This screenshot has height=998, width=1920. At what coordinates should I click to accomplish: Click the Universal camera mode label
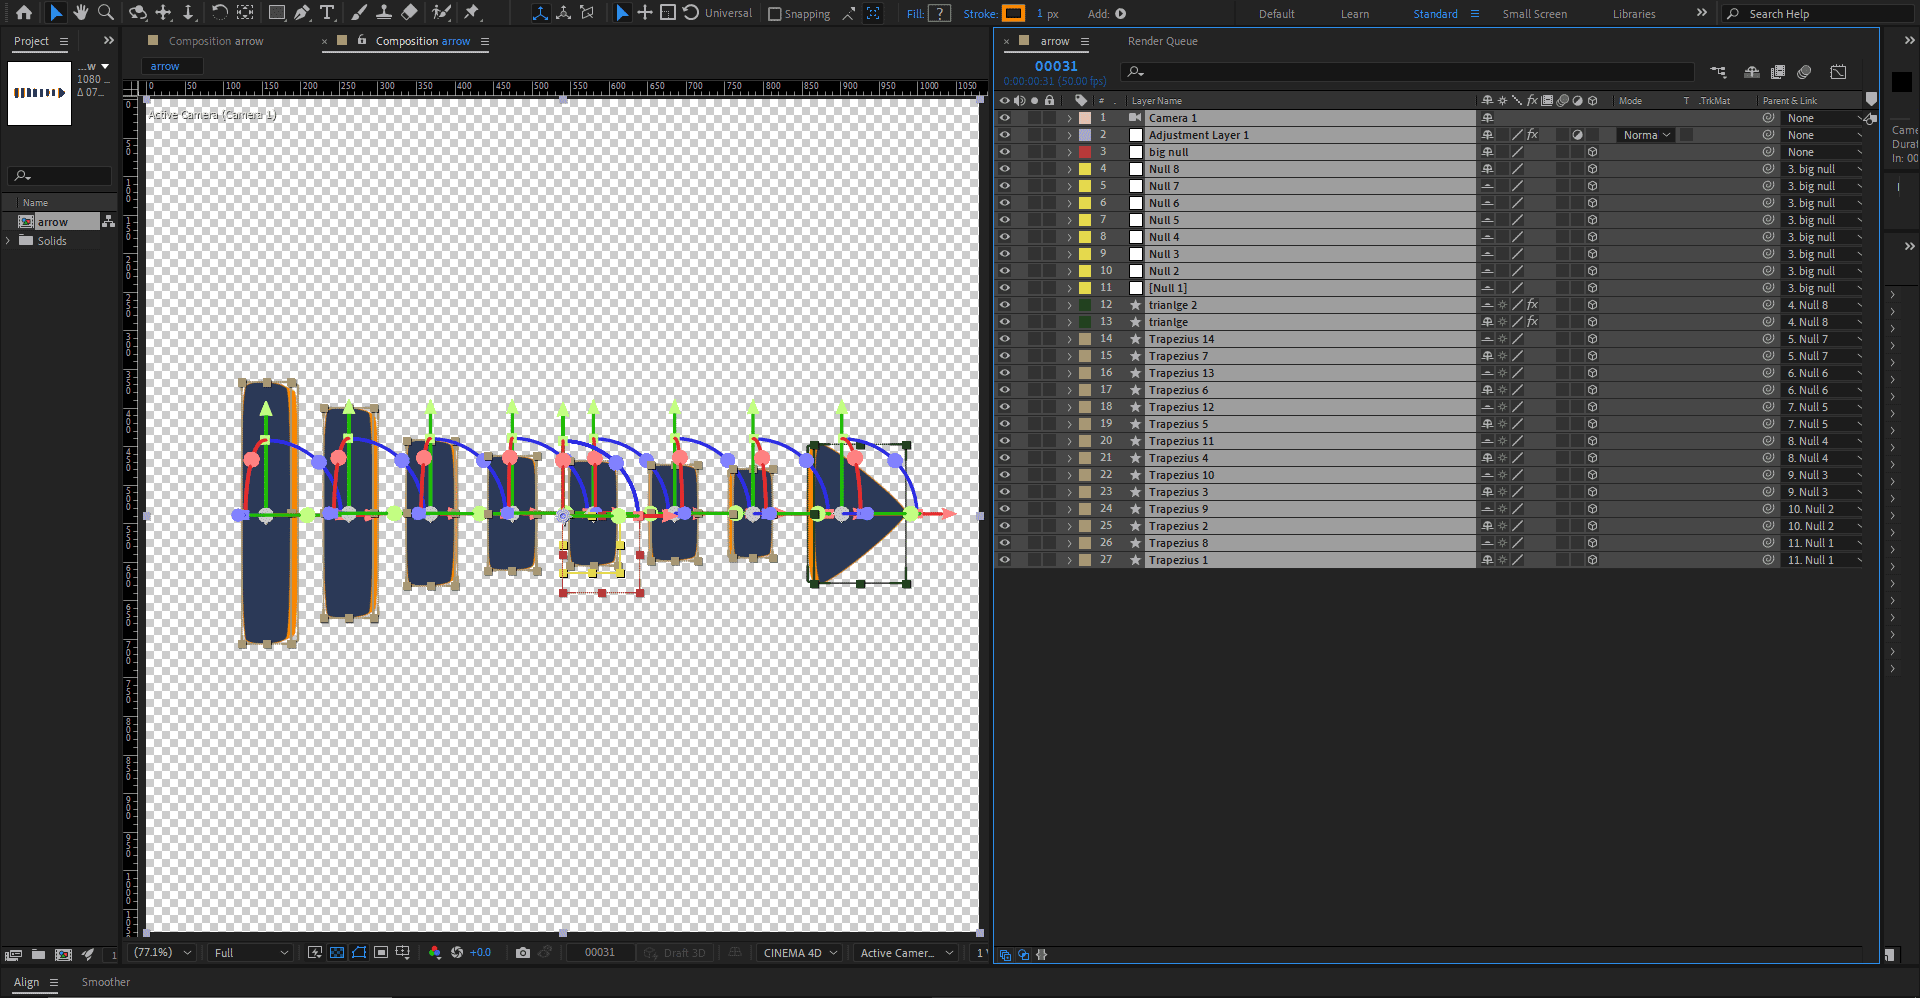[728, 14]
